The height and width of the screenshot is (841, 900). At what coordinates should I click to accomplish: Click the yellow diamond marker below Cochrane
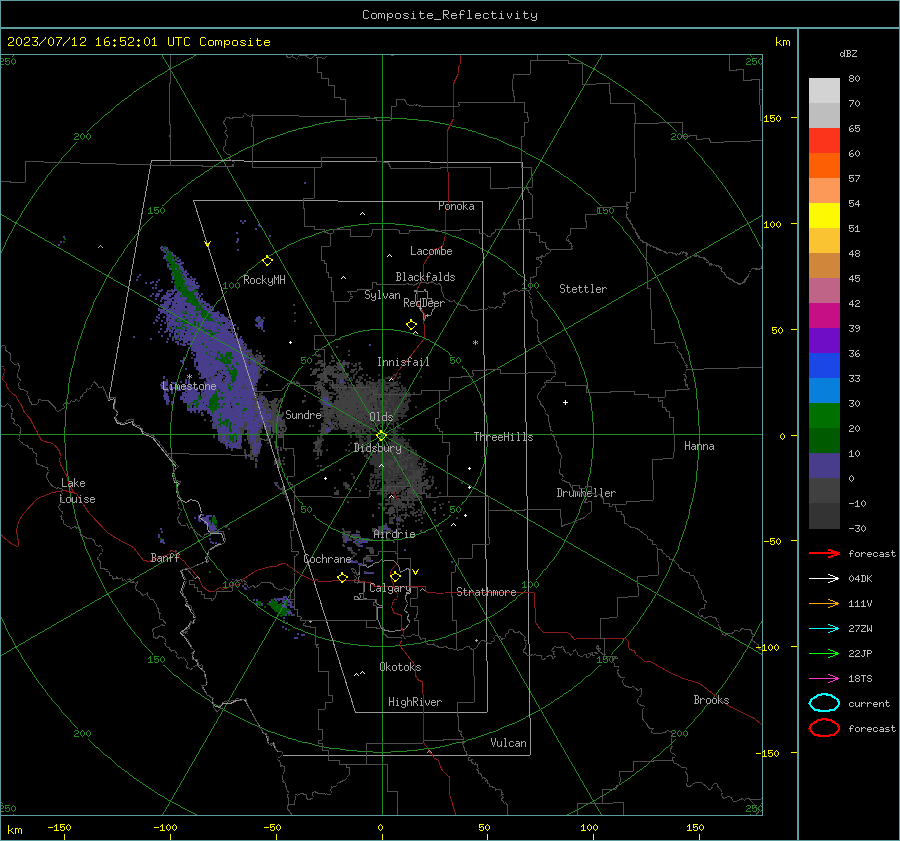(343, 577)
